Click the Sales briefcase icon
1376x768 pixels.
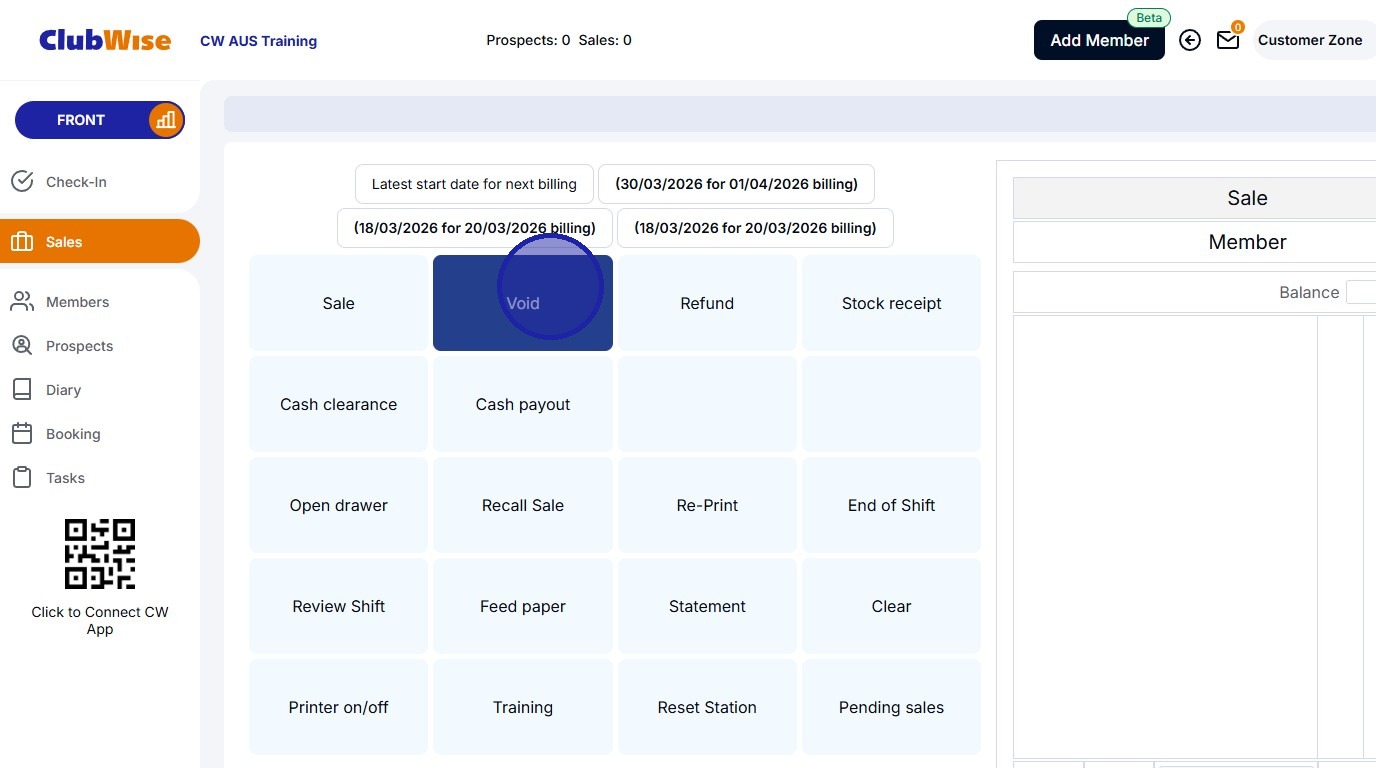pos(22,242)
